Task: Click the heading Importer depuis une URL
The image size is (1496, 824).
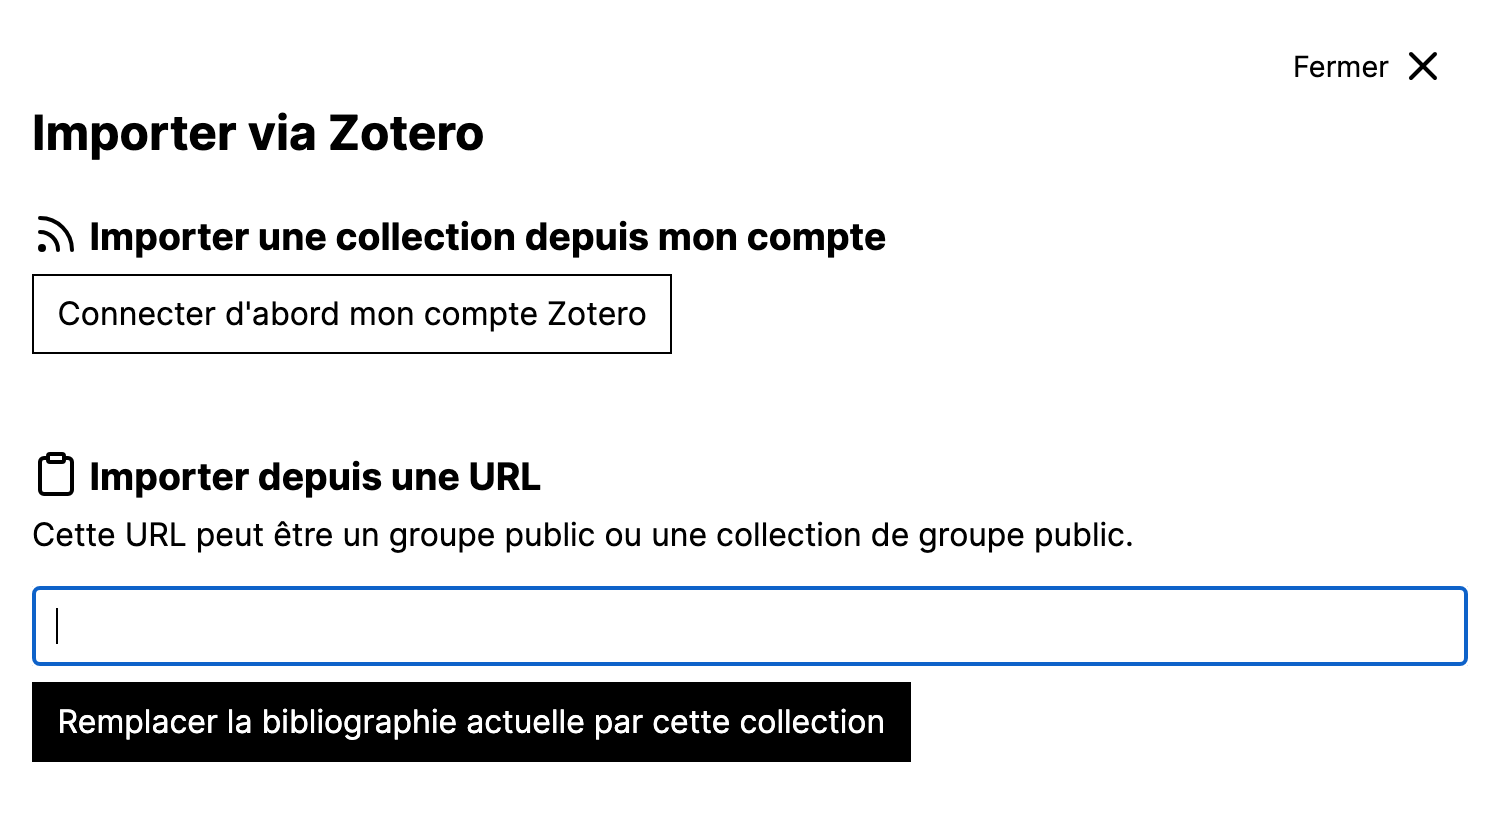Action: (x=314, y=476)
